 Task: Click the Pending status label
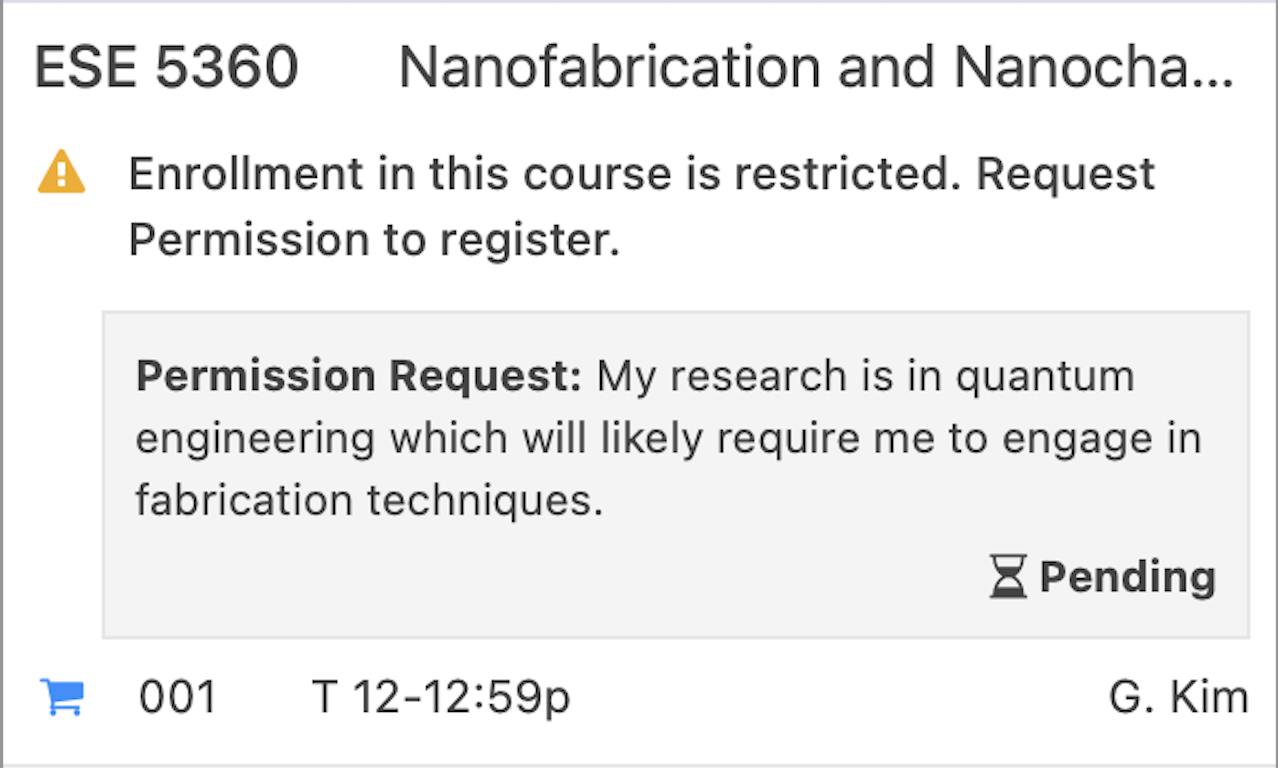tap(1128, 578)
